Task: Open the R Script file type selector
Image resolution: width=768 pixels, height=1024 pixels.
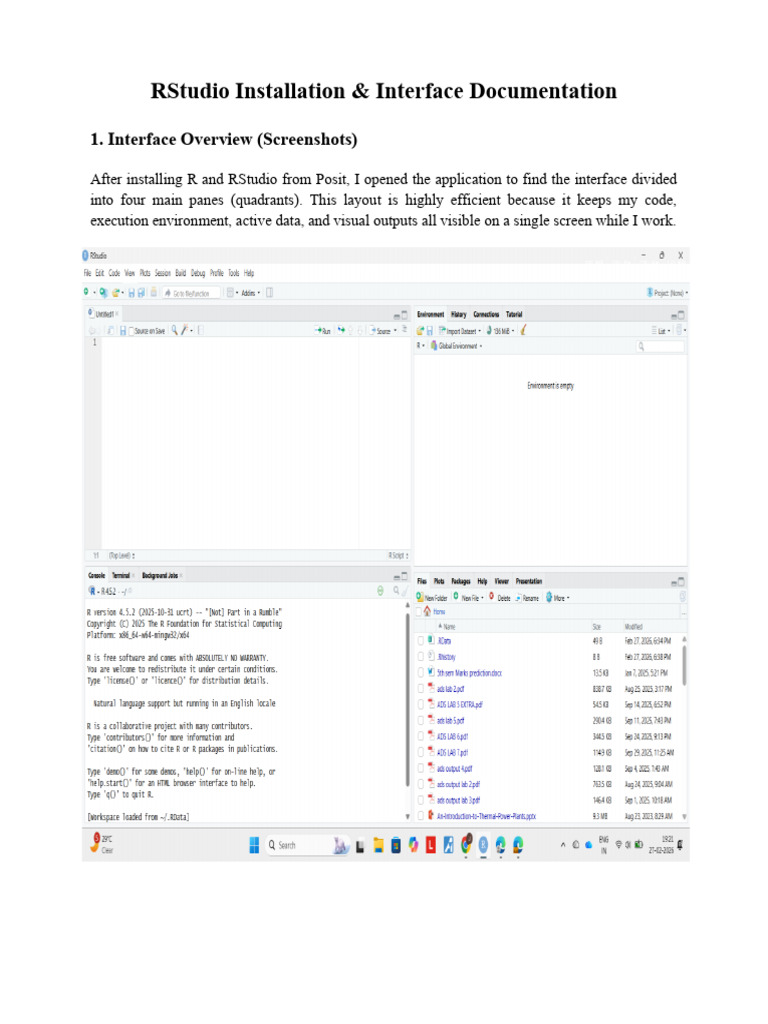Action: (398, 555)
